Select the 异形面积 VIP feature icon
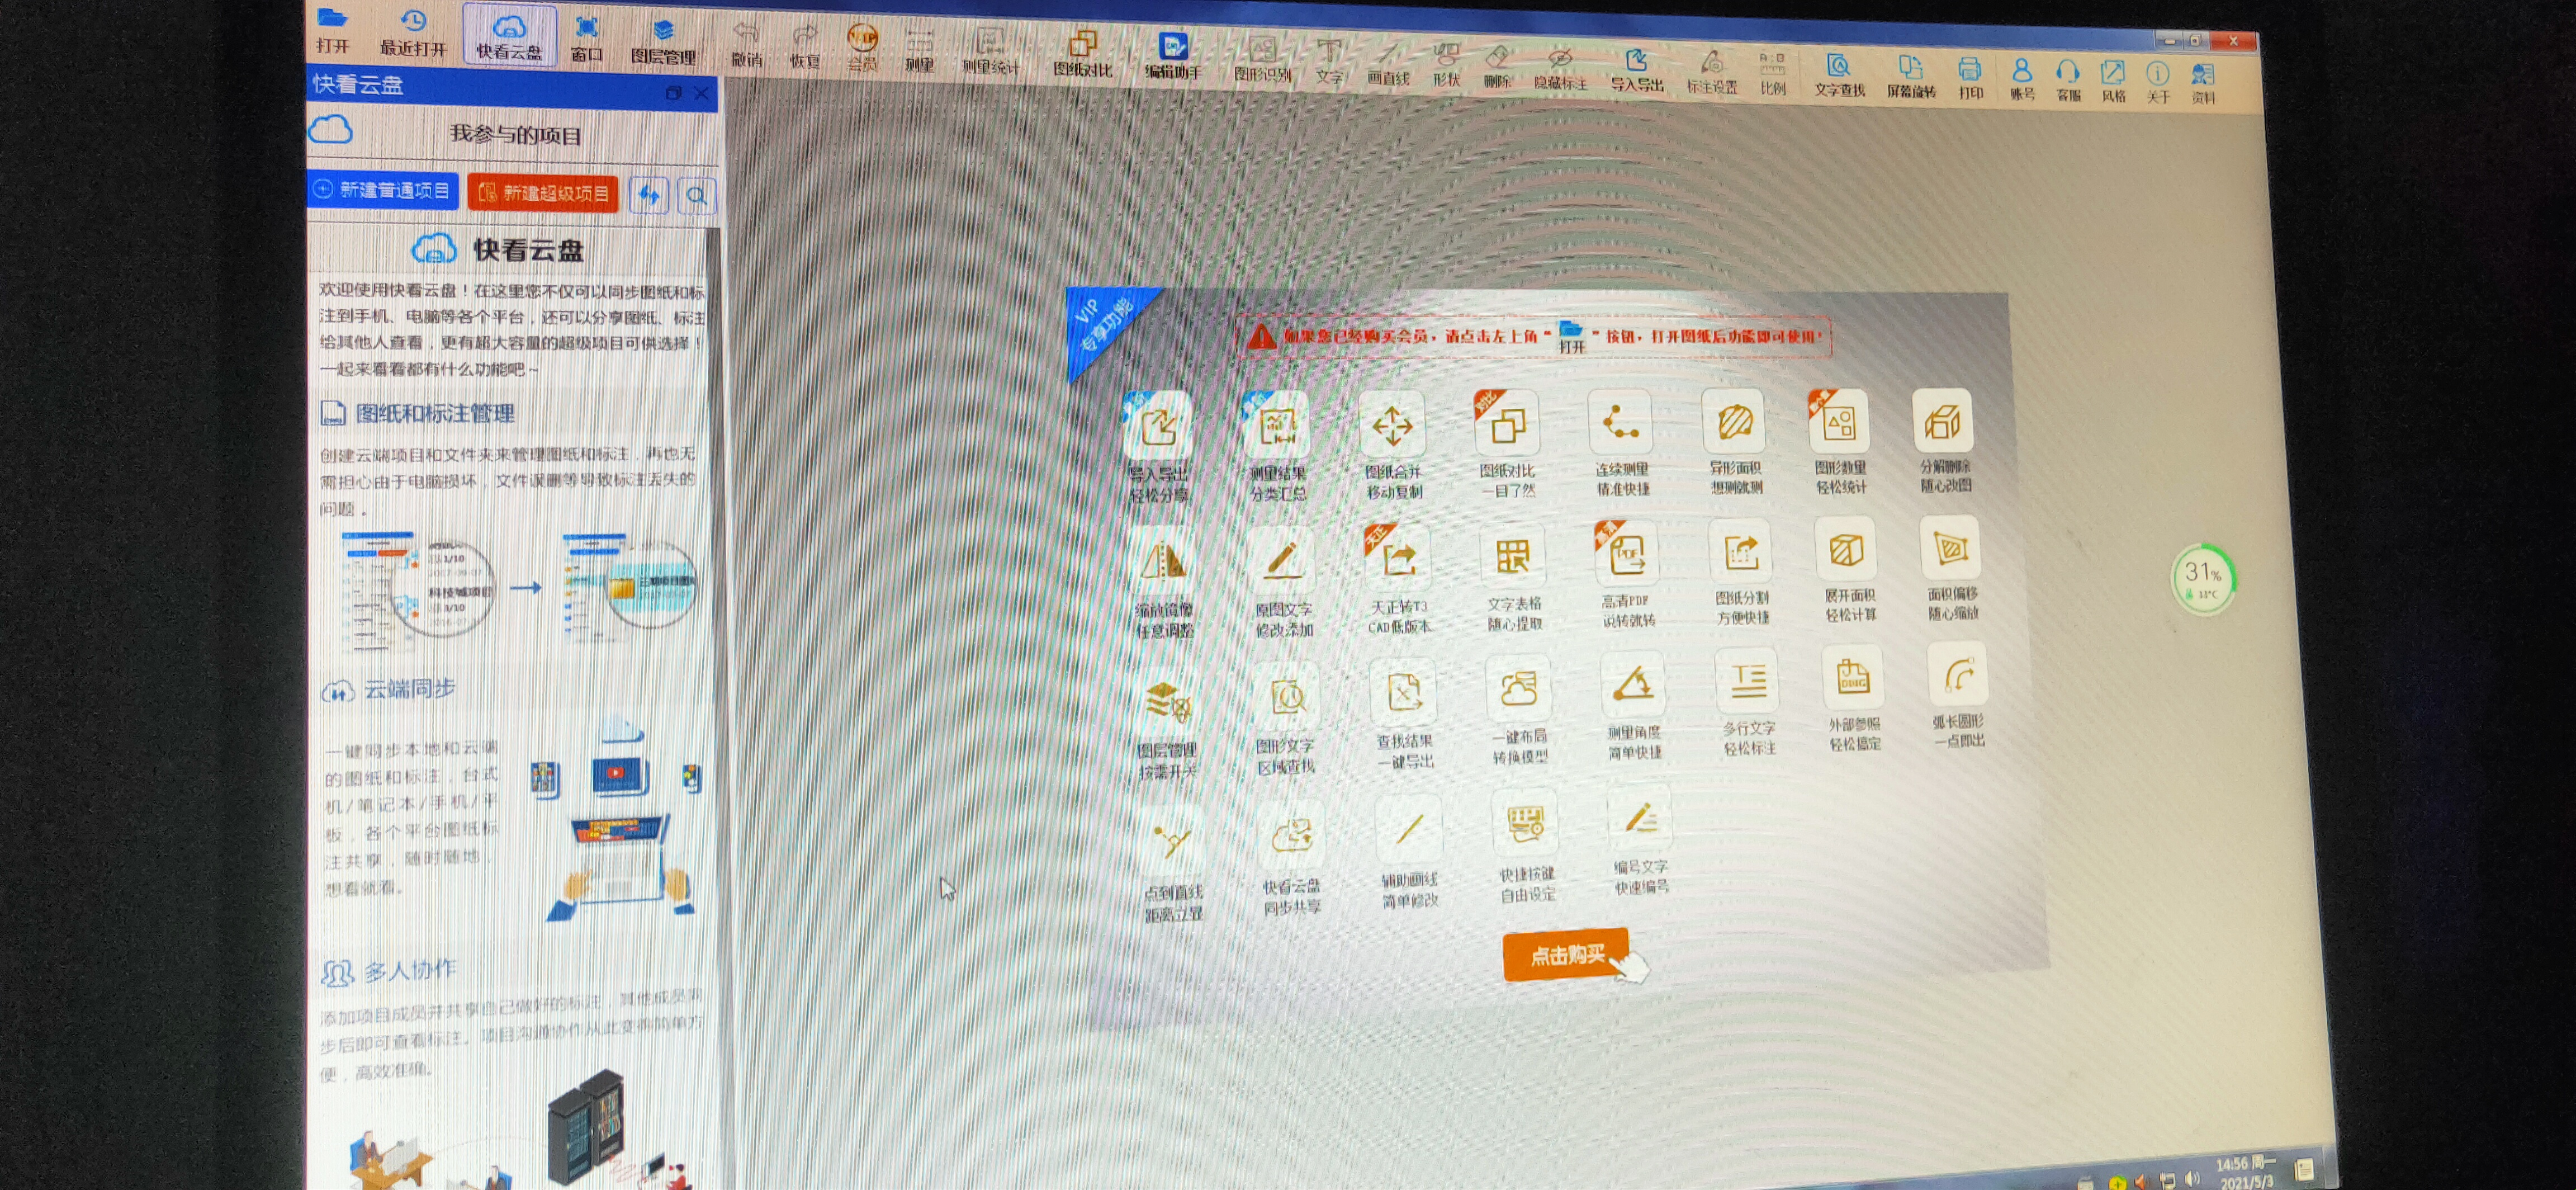 tap(1735, 422)
